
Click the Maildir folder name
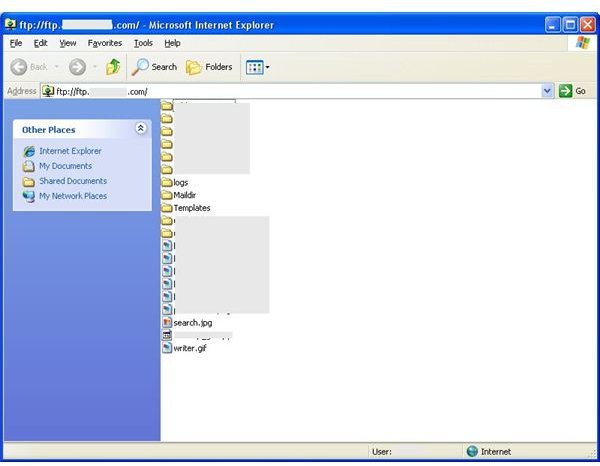[x=184, y=195]
